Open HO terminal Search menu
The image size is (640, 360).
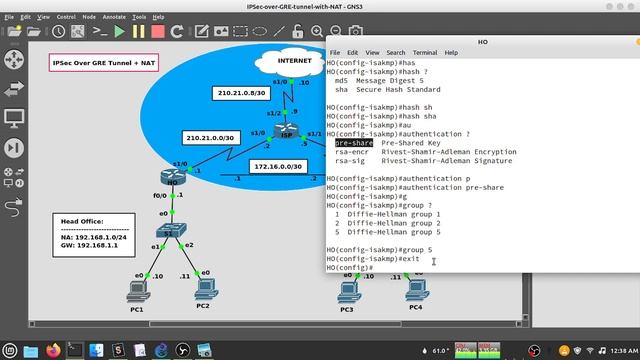pos(396,53)
